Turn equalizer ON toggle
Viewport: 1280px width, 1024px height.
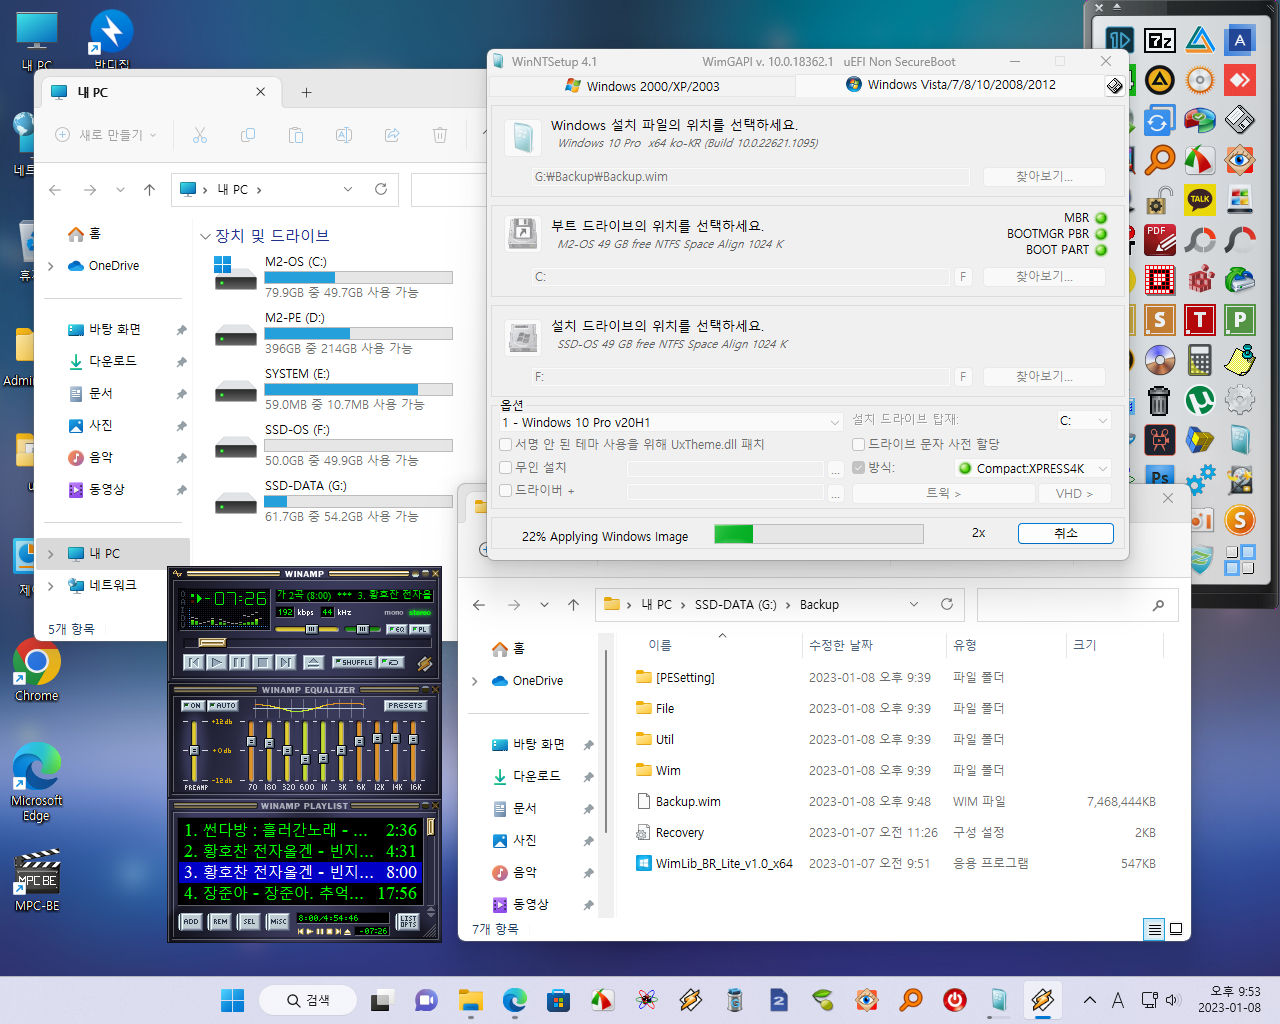tap(193, 706)
